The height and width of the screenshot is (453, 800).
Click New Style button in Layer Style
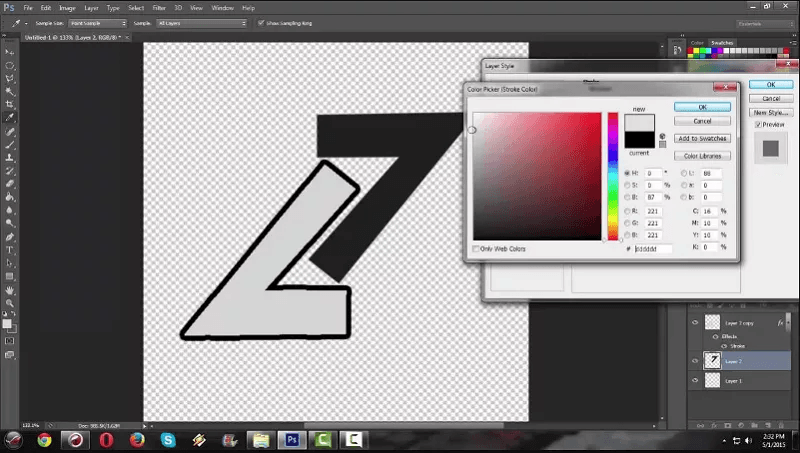pyautogui.click(x=771, y=112)
